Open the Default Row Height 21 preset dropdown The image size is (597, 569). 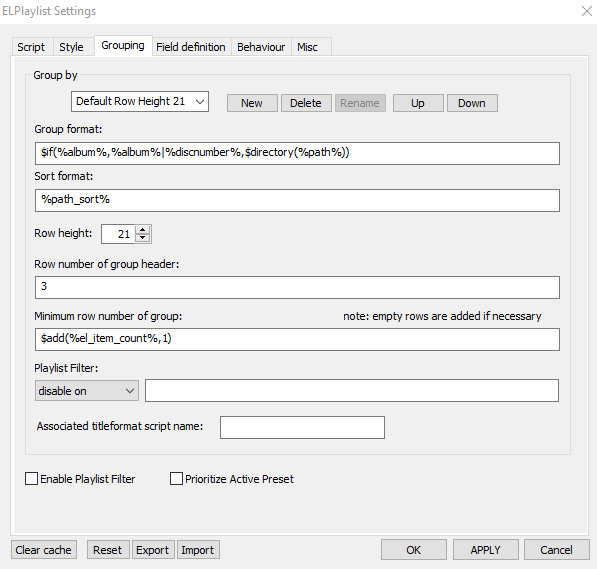tap(140, 101)
